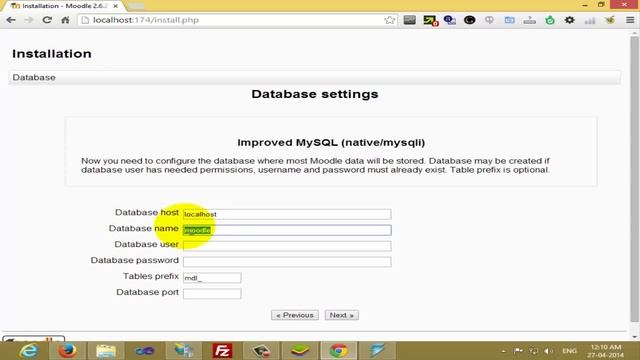640x360 pixels.
Task: Launch FileZilla from the taskbar
Action: [x=222, y=351]
